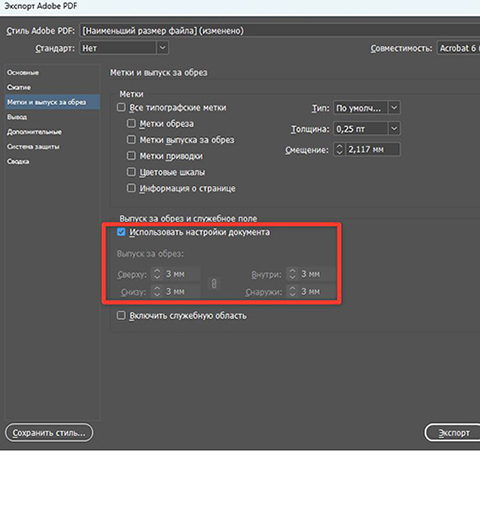Image resolution: width=480 pixels, height=530 pixels.
Task: Click Выпуск за обрез и служебное поле heading
Action: pos(188,218)
